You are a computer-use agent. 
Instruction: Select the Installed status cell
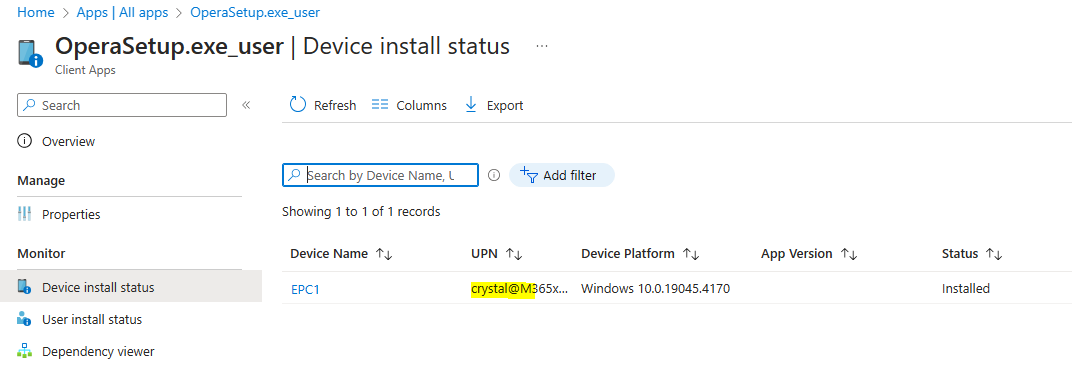[965, 288]
